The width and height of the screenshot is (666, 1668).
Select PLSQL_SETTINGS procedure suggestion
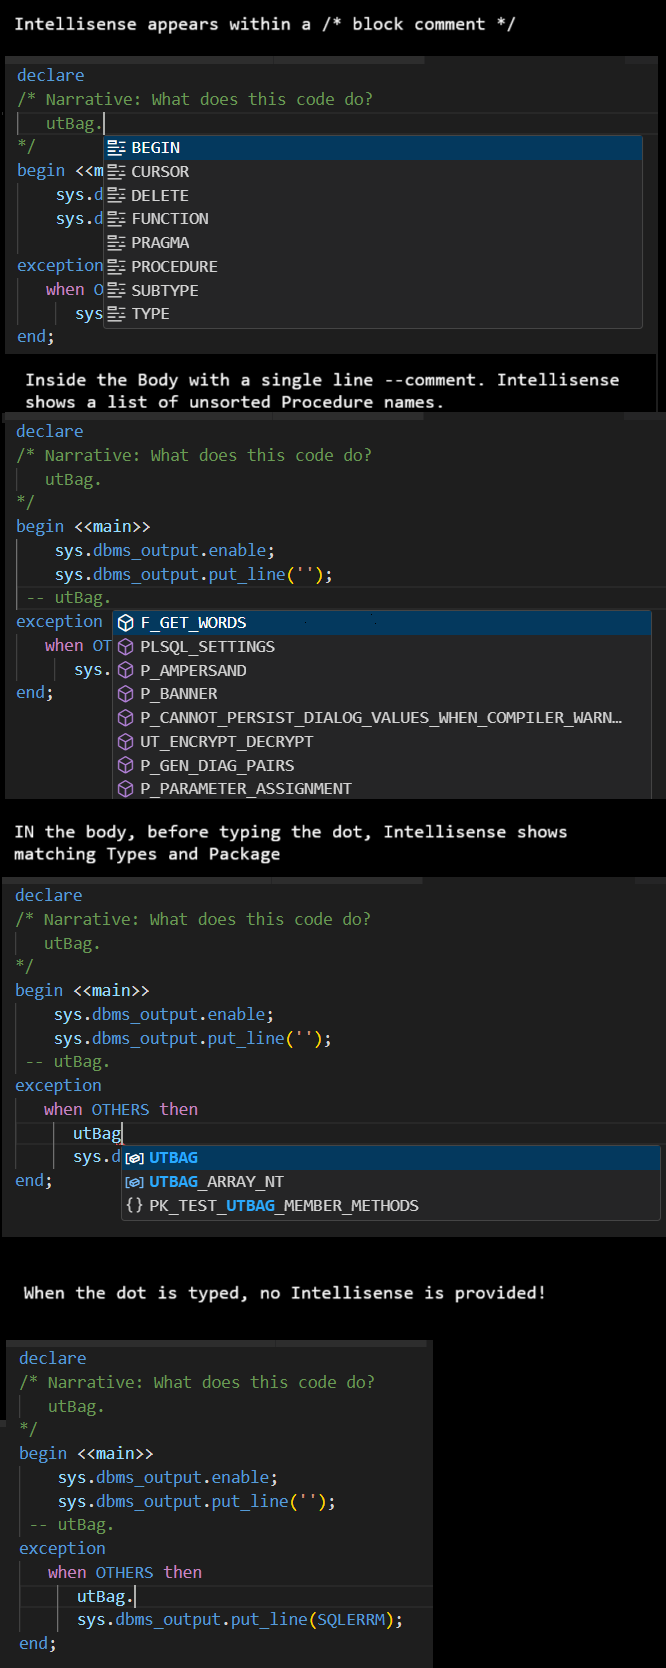click(382, 647)
